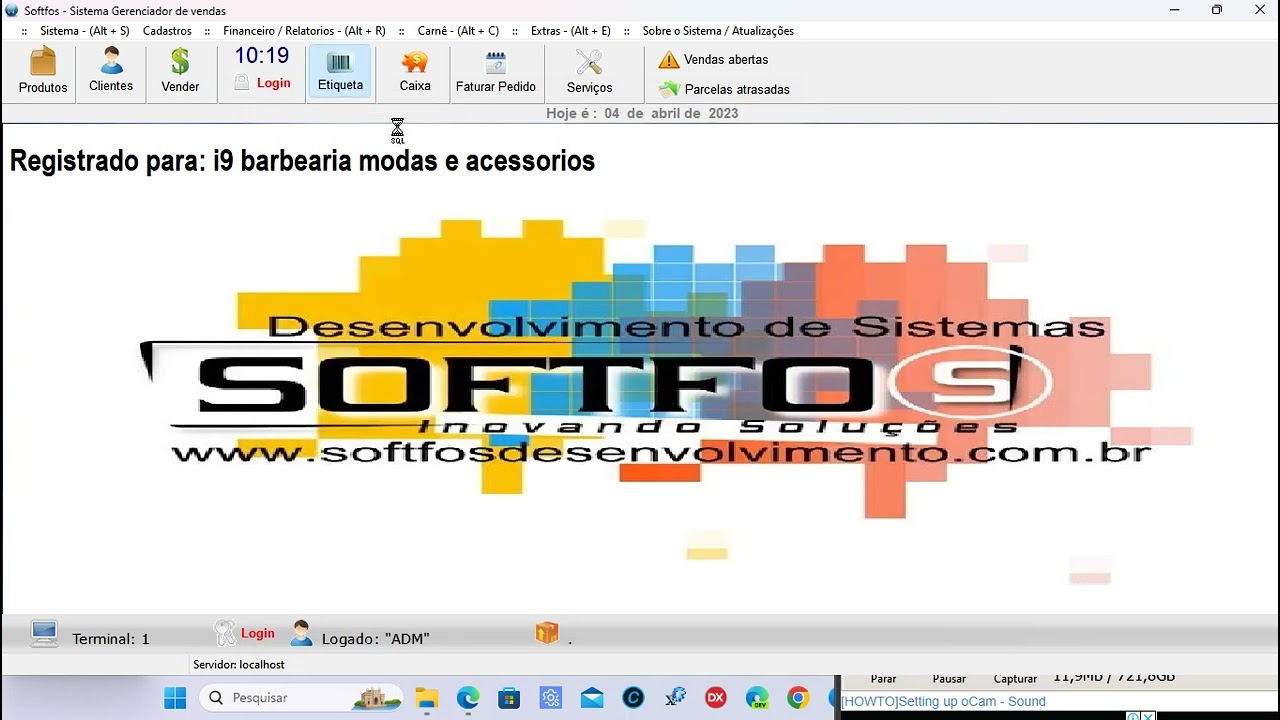Click the status bar Login keys icon
Viewport: 1280px width, 720px height.
[x=225, y=632]
